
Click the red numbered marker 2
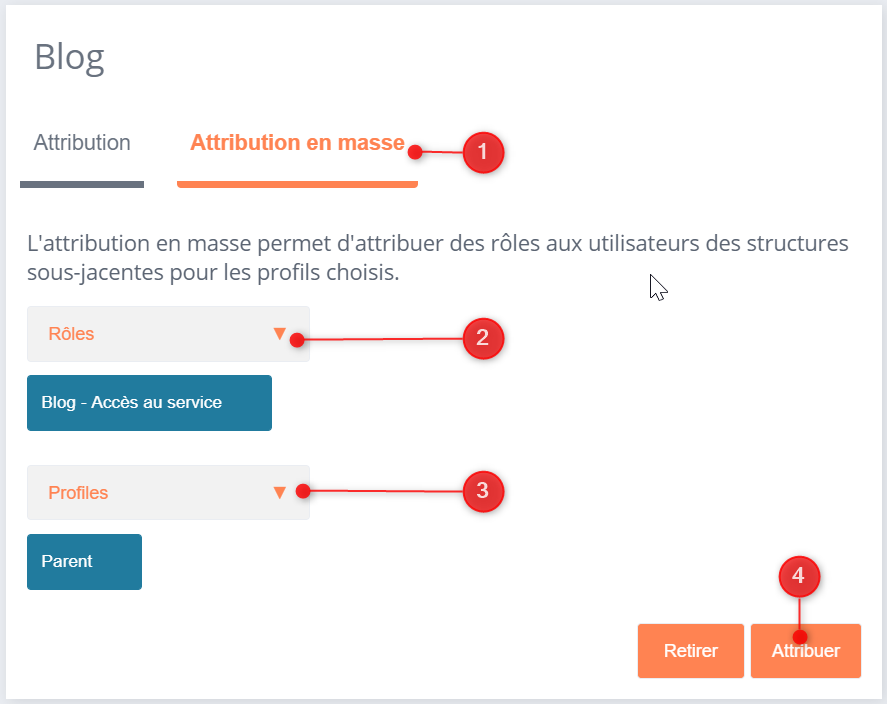tap(483, 338)
